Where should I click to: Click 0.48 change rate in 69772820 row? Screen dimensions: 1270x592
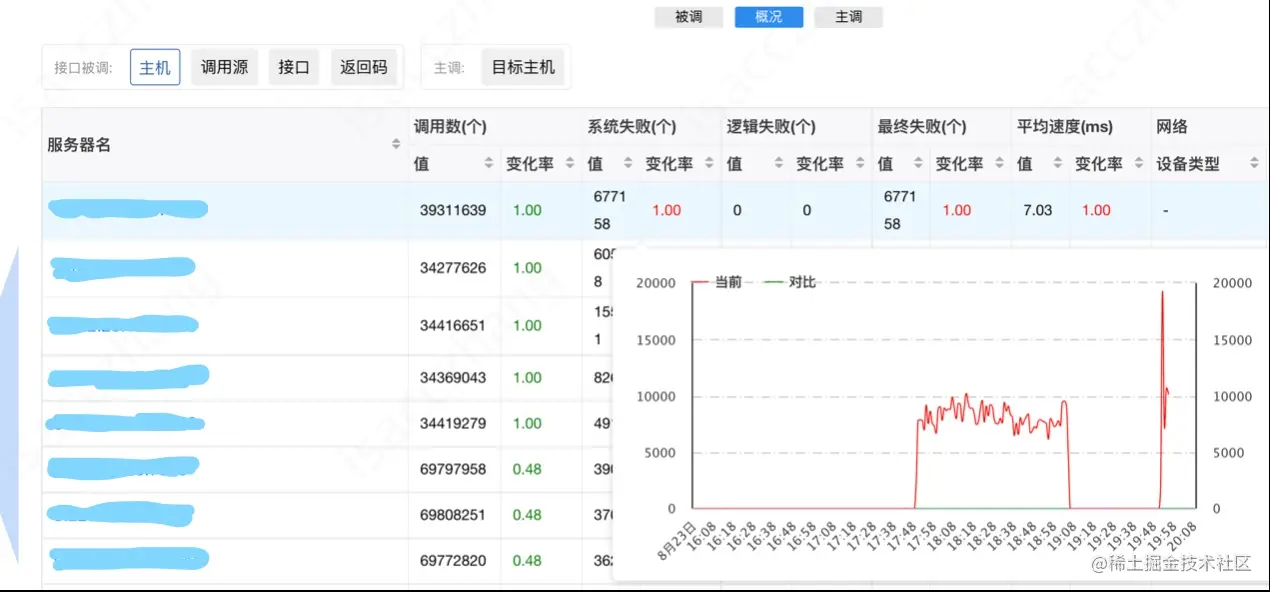(527, 561)
